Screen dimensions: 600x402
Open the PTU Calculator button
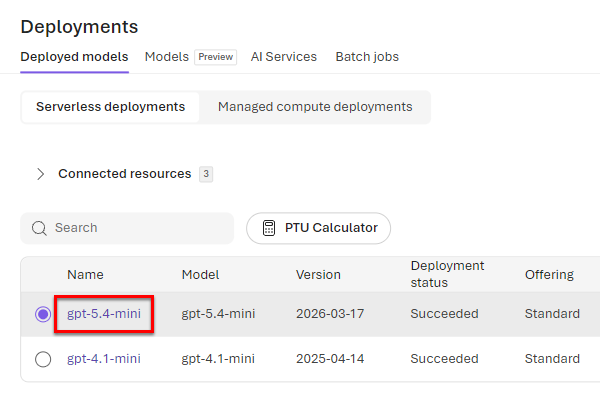[318, 228]
